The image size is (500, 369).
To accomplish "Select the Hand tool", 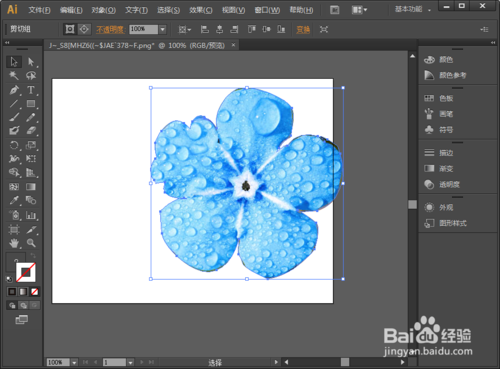I will point(14,243).
